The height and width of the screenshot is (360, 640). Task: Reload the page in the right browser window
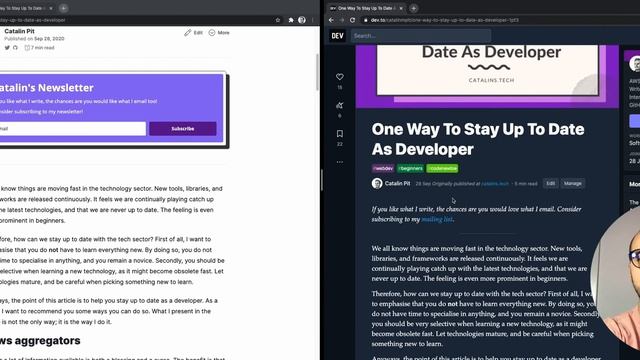pyautogui.click(x=352, y=20)
